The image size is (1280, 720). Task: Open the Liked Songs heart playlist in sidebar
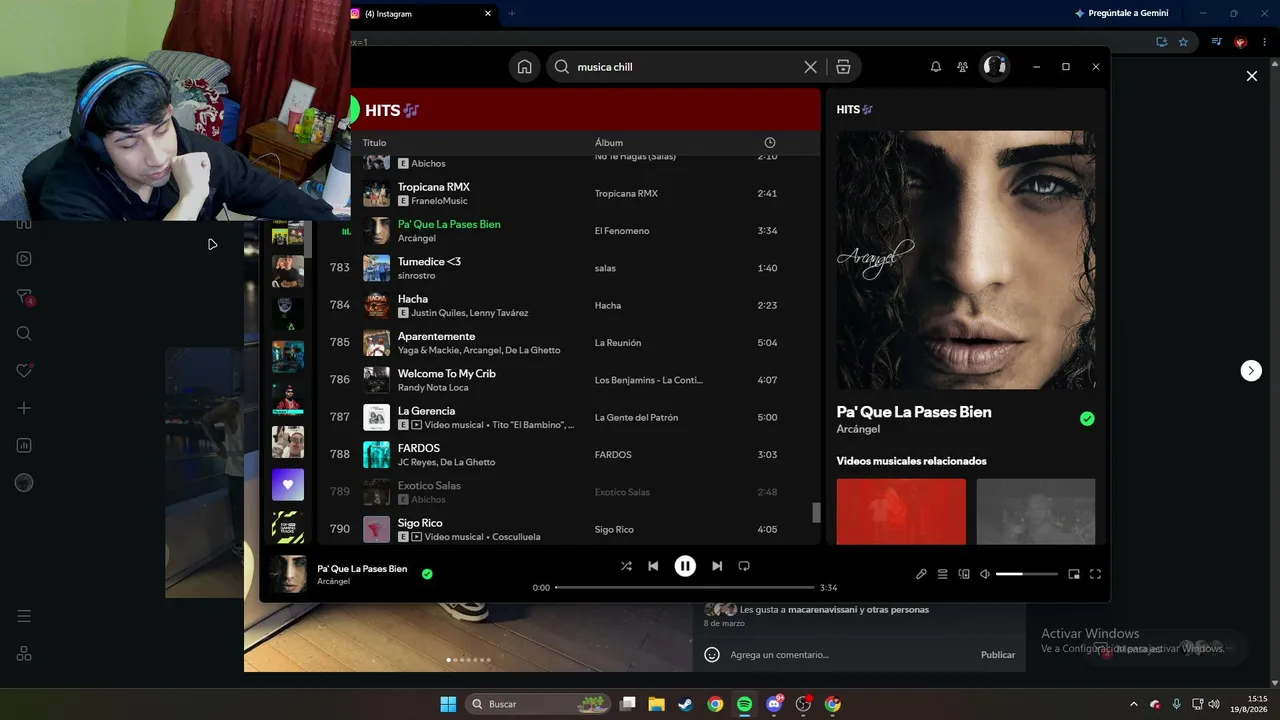[x=288, y=485]
